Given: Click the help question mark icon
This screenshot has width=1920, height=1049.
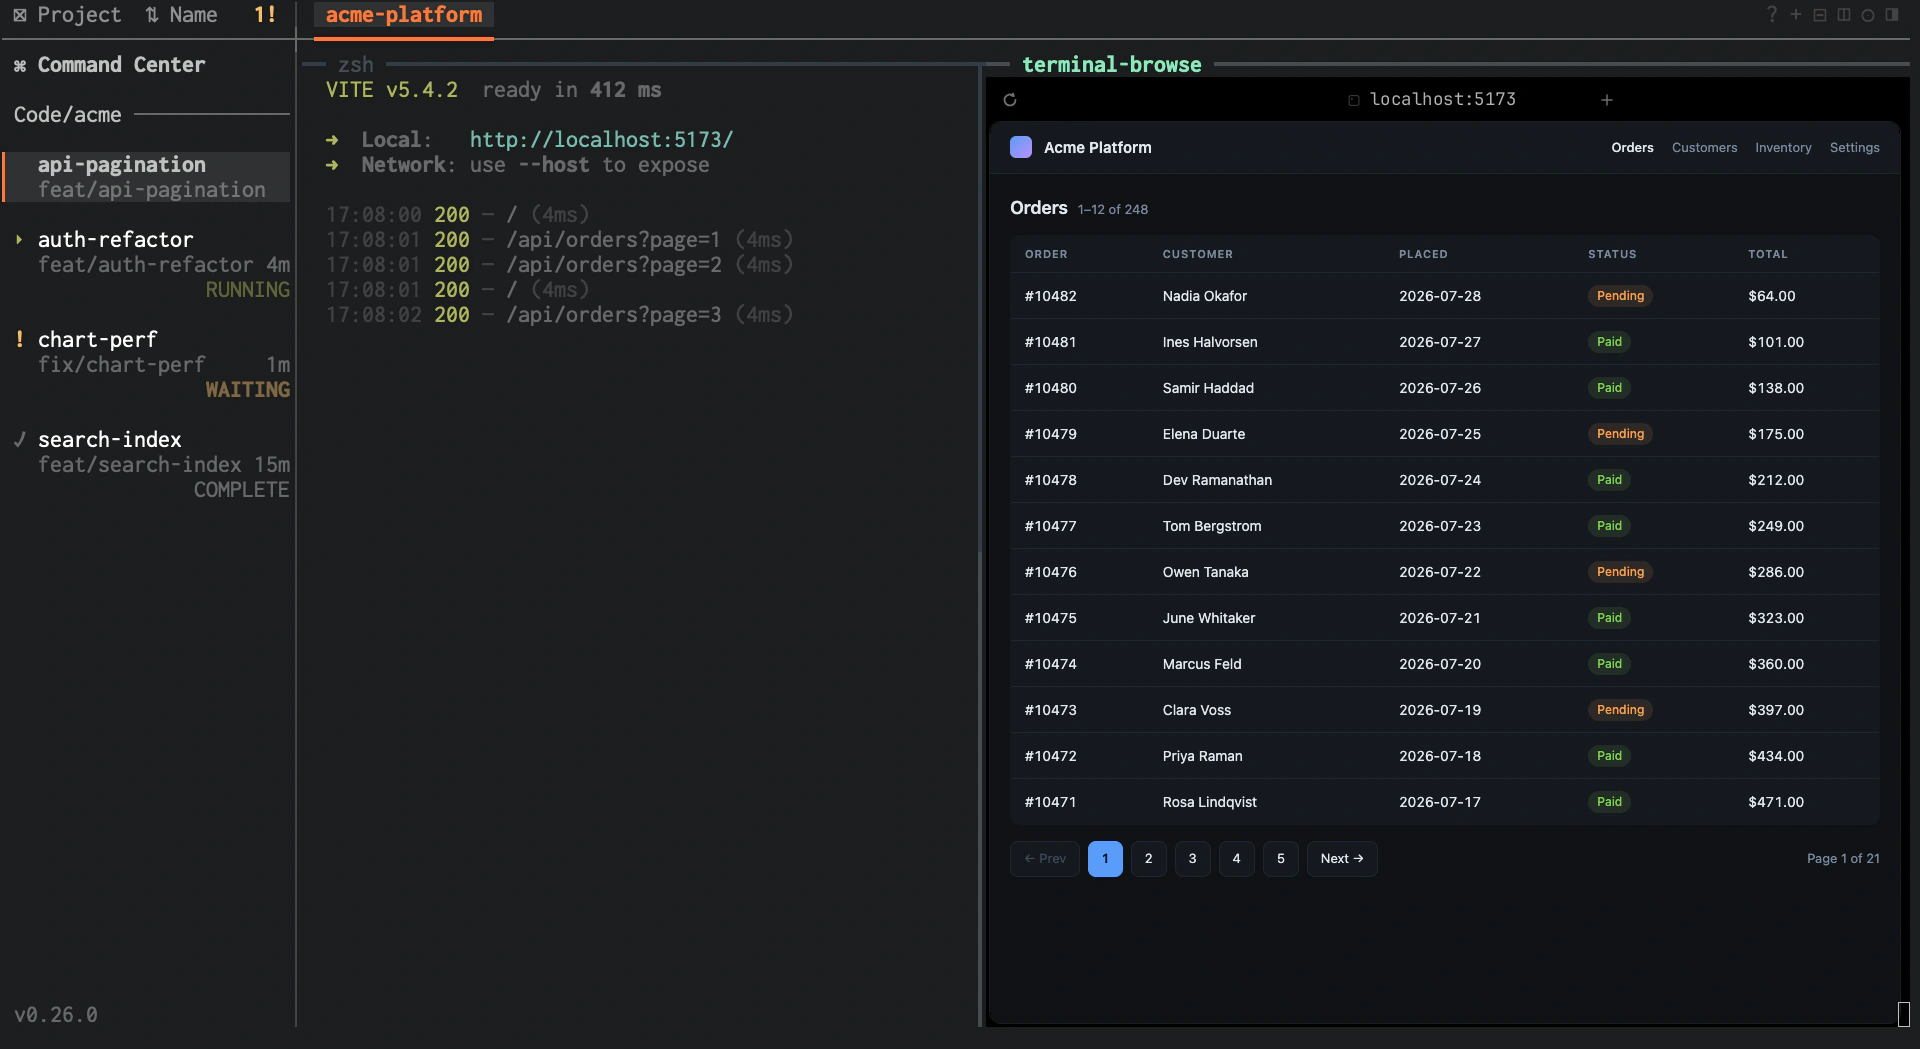Looking at the screenshot, I should 1772,15.
